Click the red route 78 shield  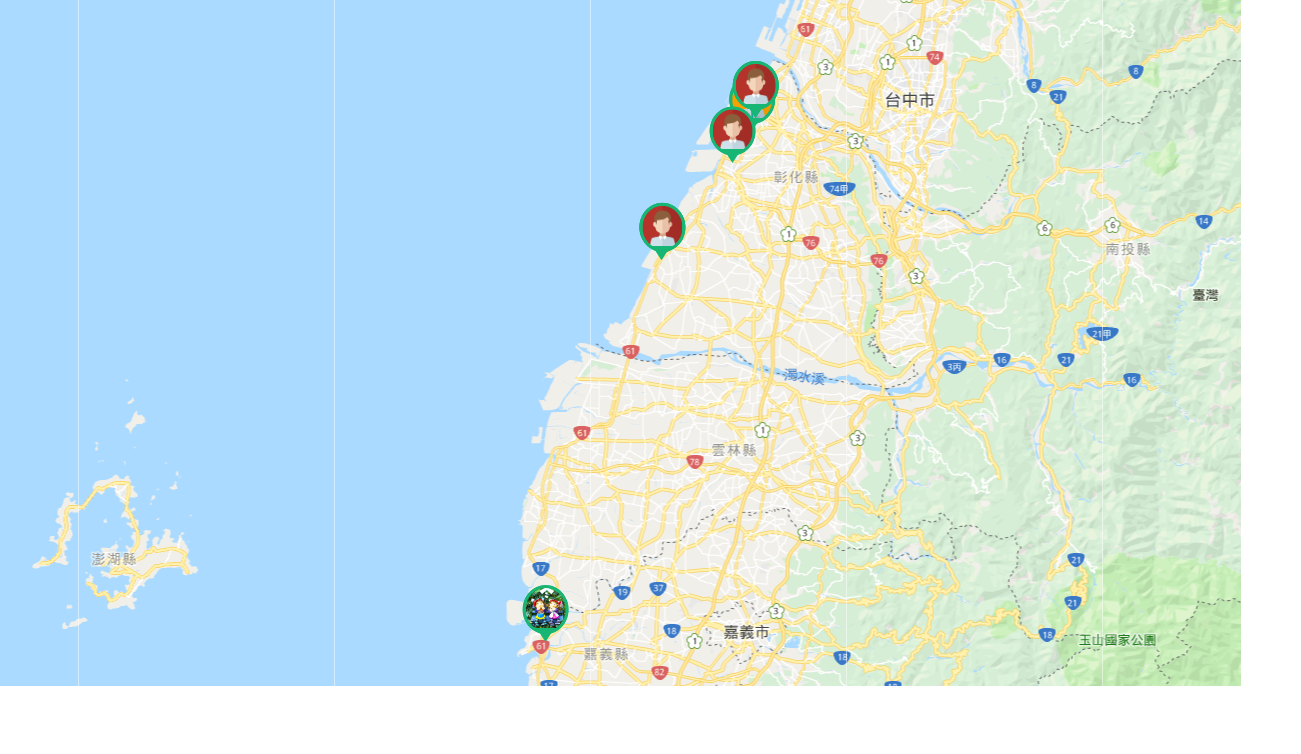695,462
